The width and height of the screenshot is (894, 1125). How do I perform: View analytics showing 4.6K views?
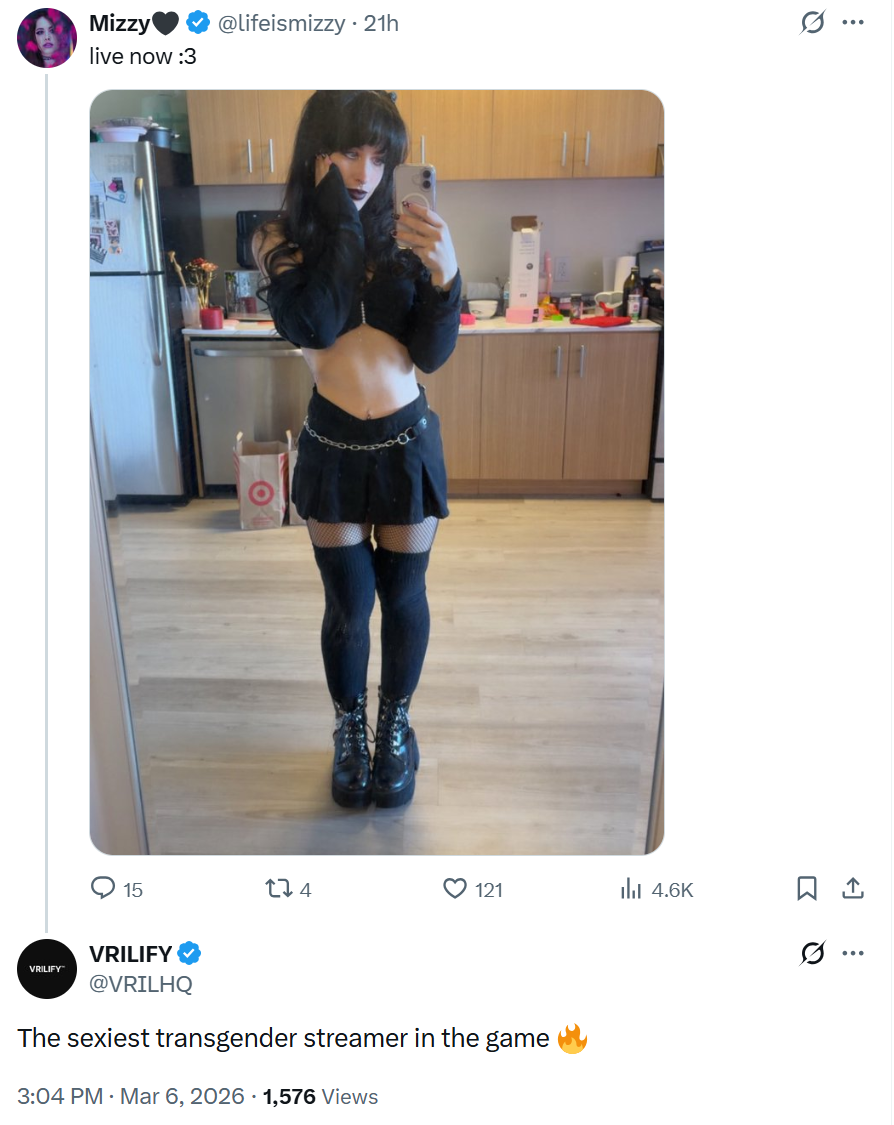657,890
